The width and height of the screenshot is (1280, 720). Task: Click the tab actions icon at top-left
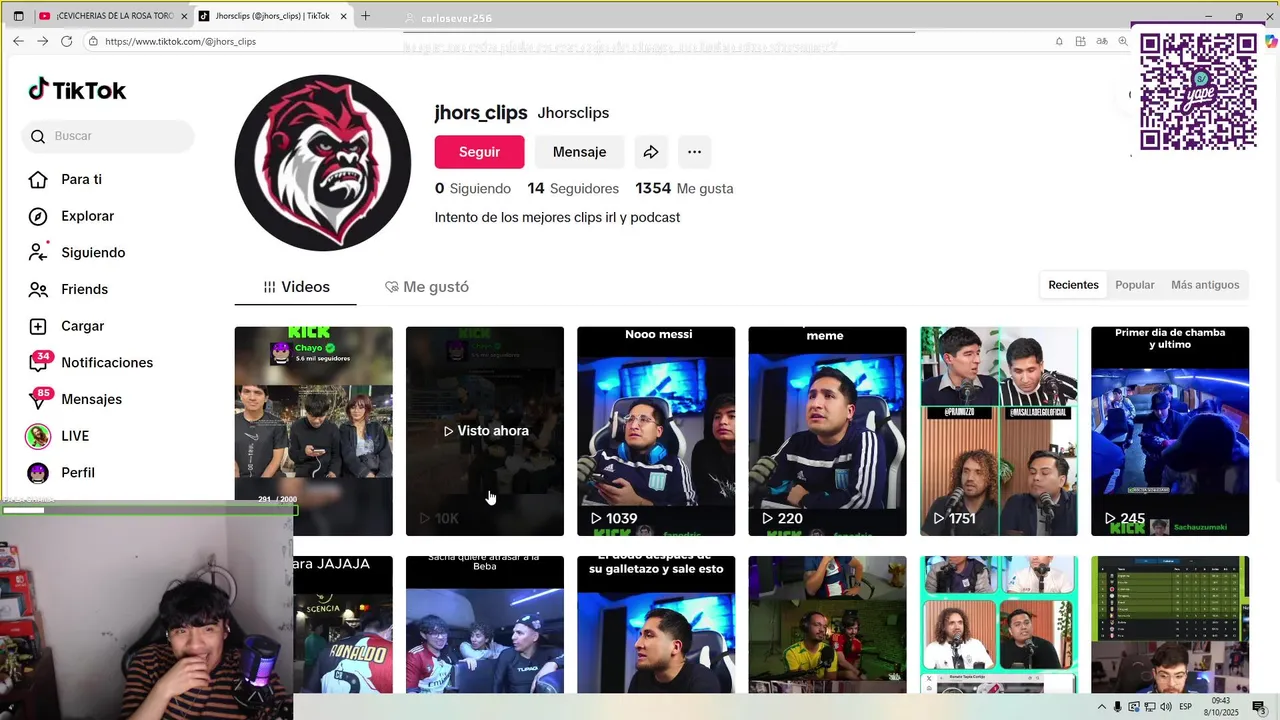(x=18, y=16)
